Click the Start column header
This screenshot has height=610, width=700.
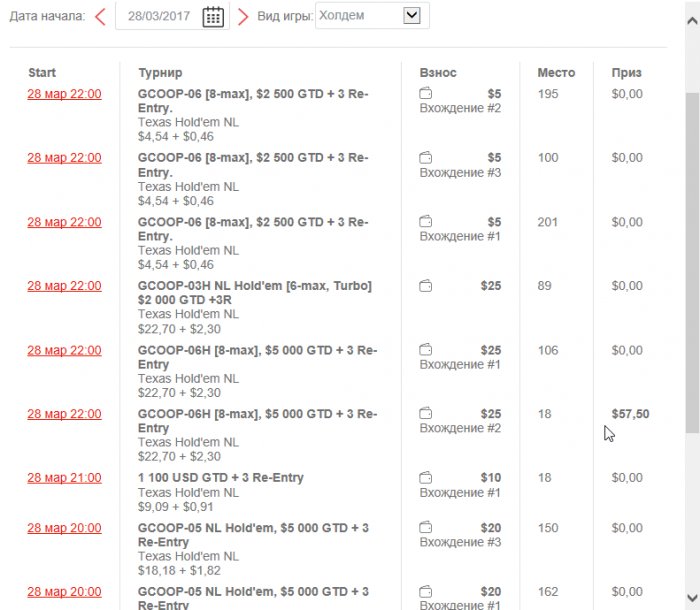click(42, 73)
